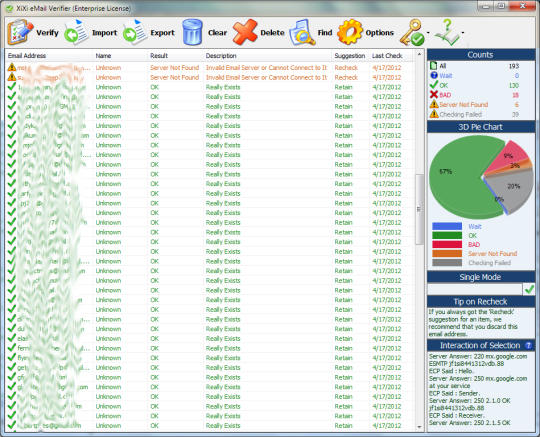This screenshot has height=437, width=540.
Task: Click warning icon of second Server Not Found row
Action: [x=12, y=77]
